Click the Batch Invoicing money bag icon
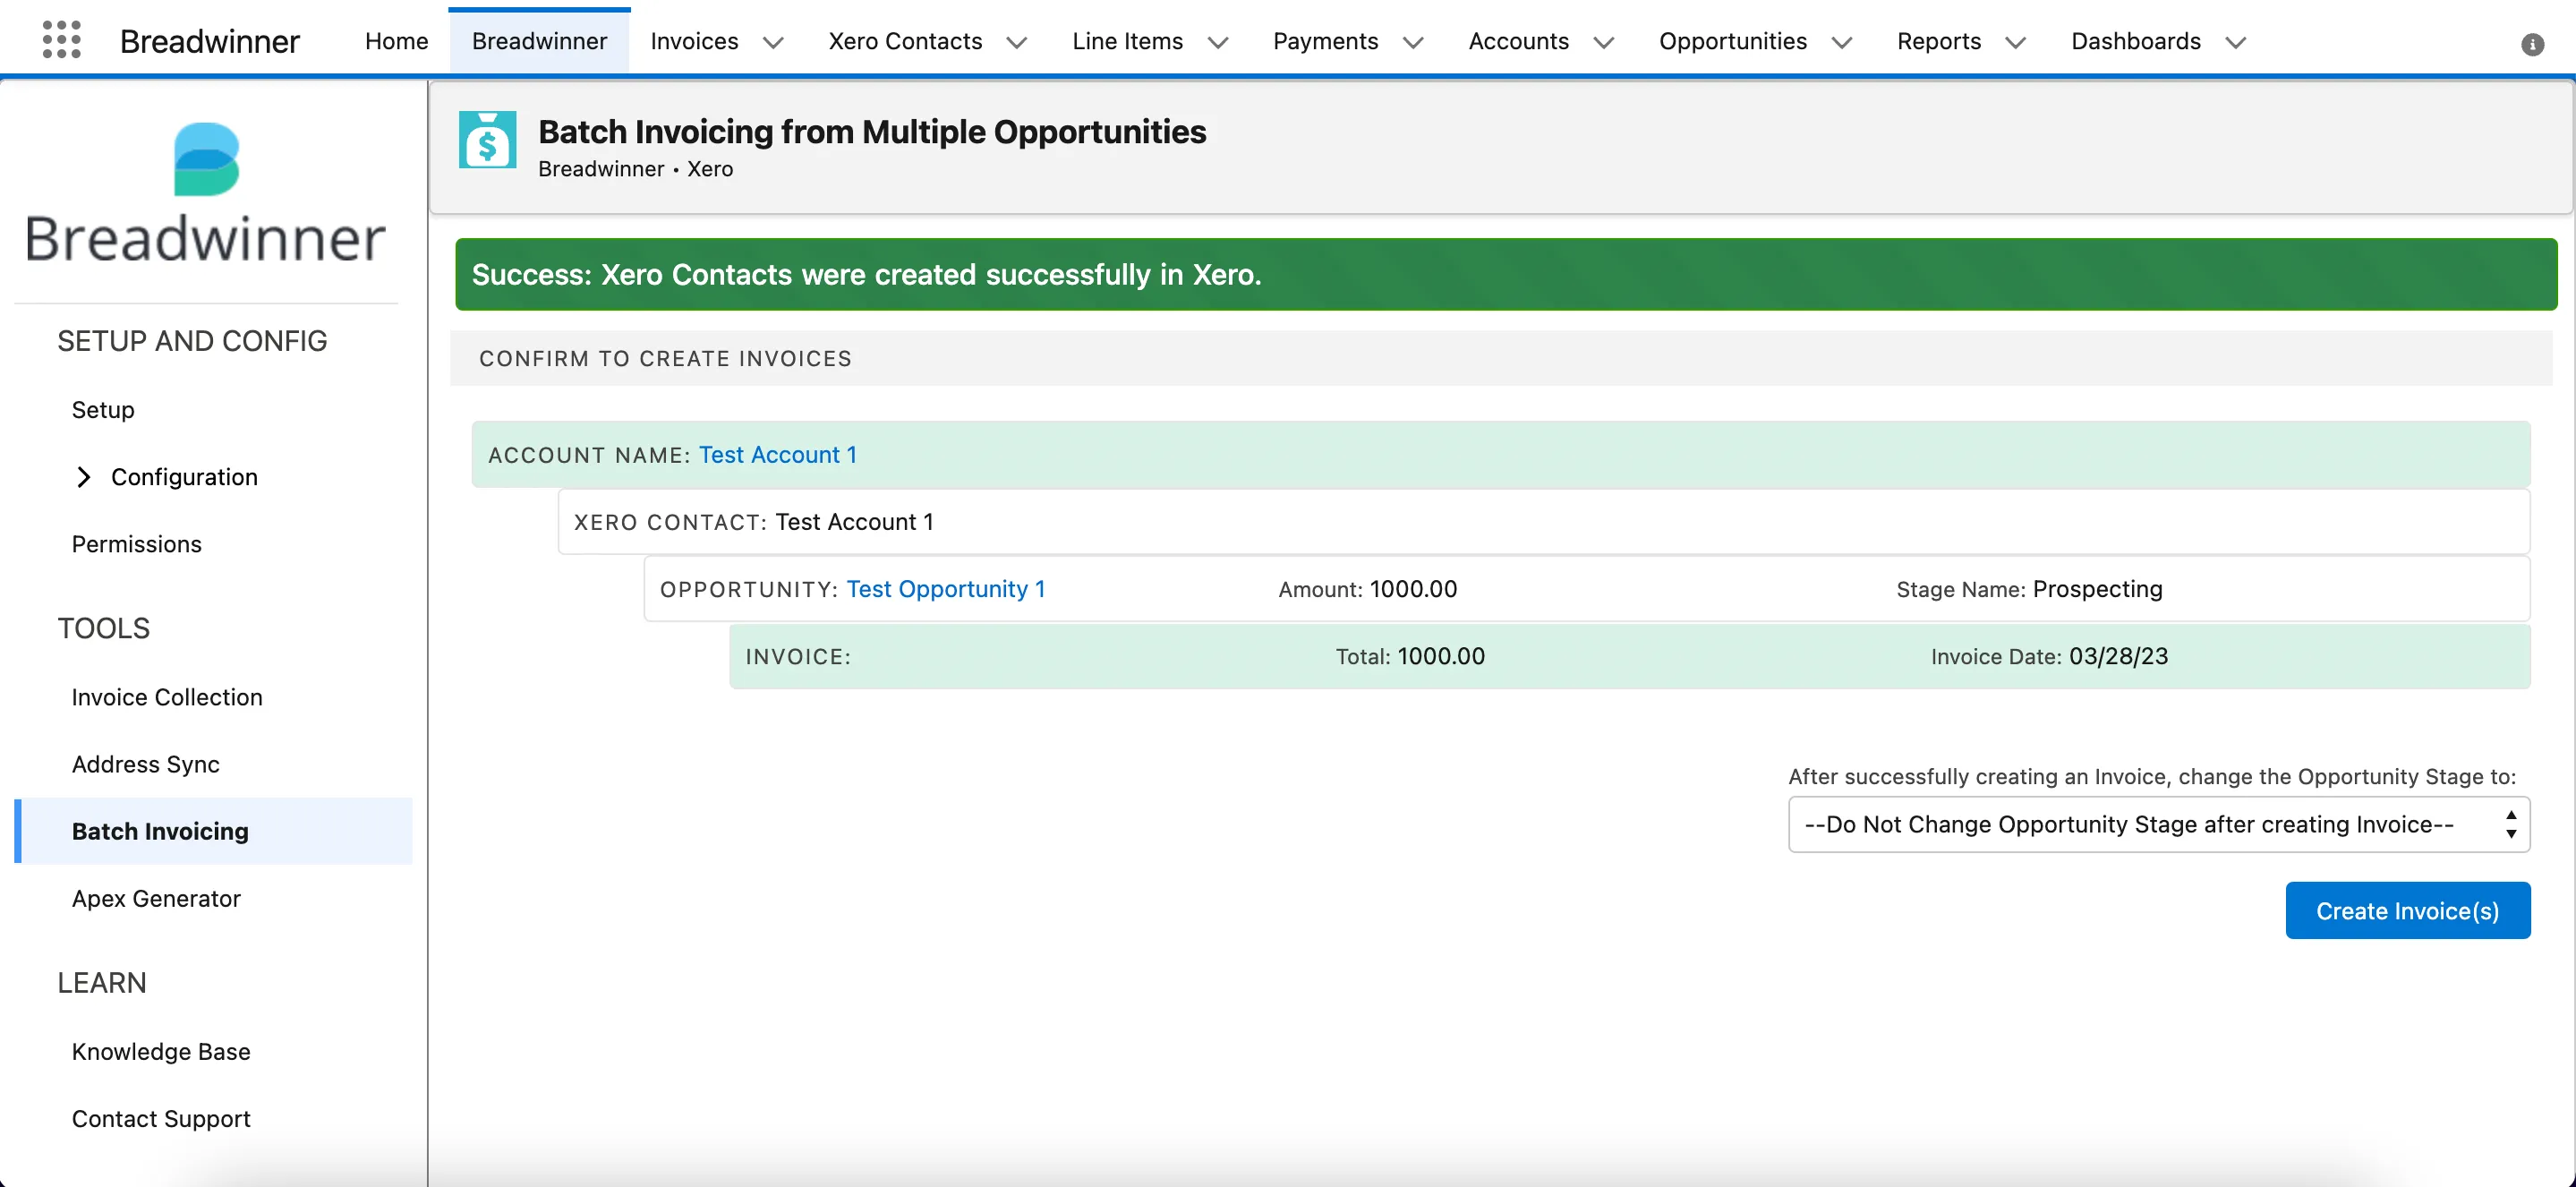This screenshot has height=1187, width=2576. (487, 139)
